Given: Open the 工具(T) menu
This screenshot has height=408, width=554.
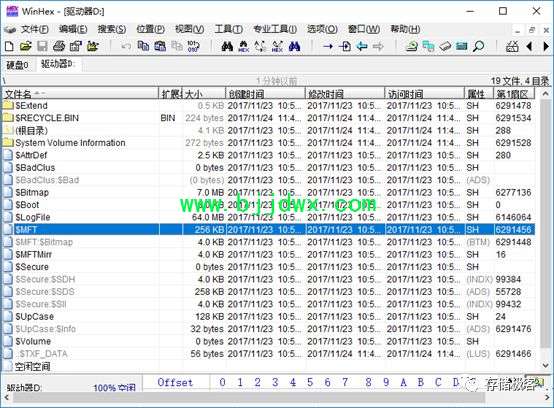Looking at the screenshot, I should [229, 29].
